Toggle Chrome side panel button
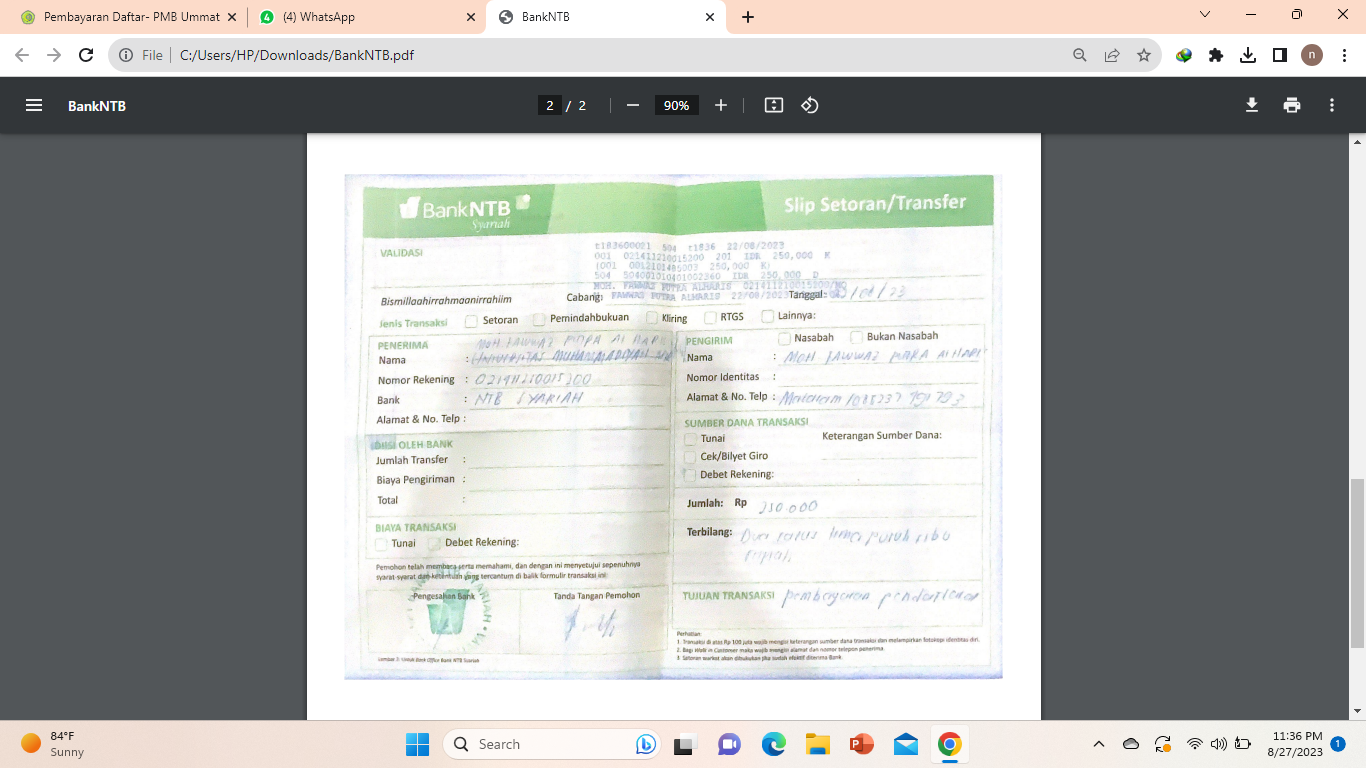 [x=1279, y=55]
